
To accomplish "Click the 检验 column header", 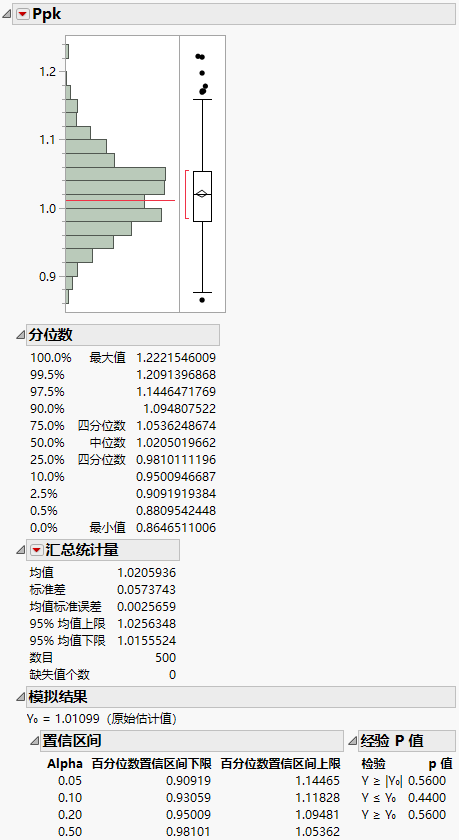I will click(373, 763).
